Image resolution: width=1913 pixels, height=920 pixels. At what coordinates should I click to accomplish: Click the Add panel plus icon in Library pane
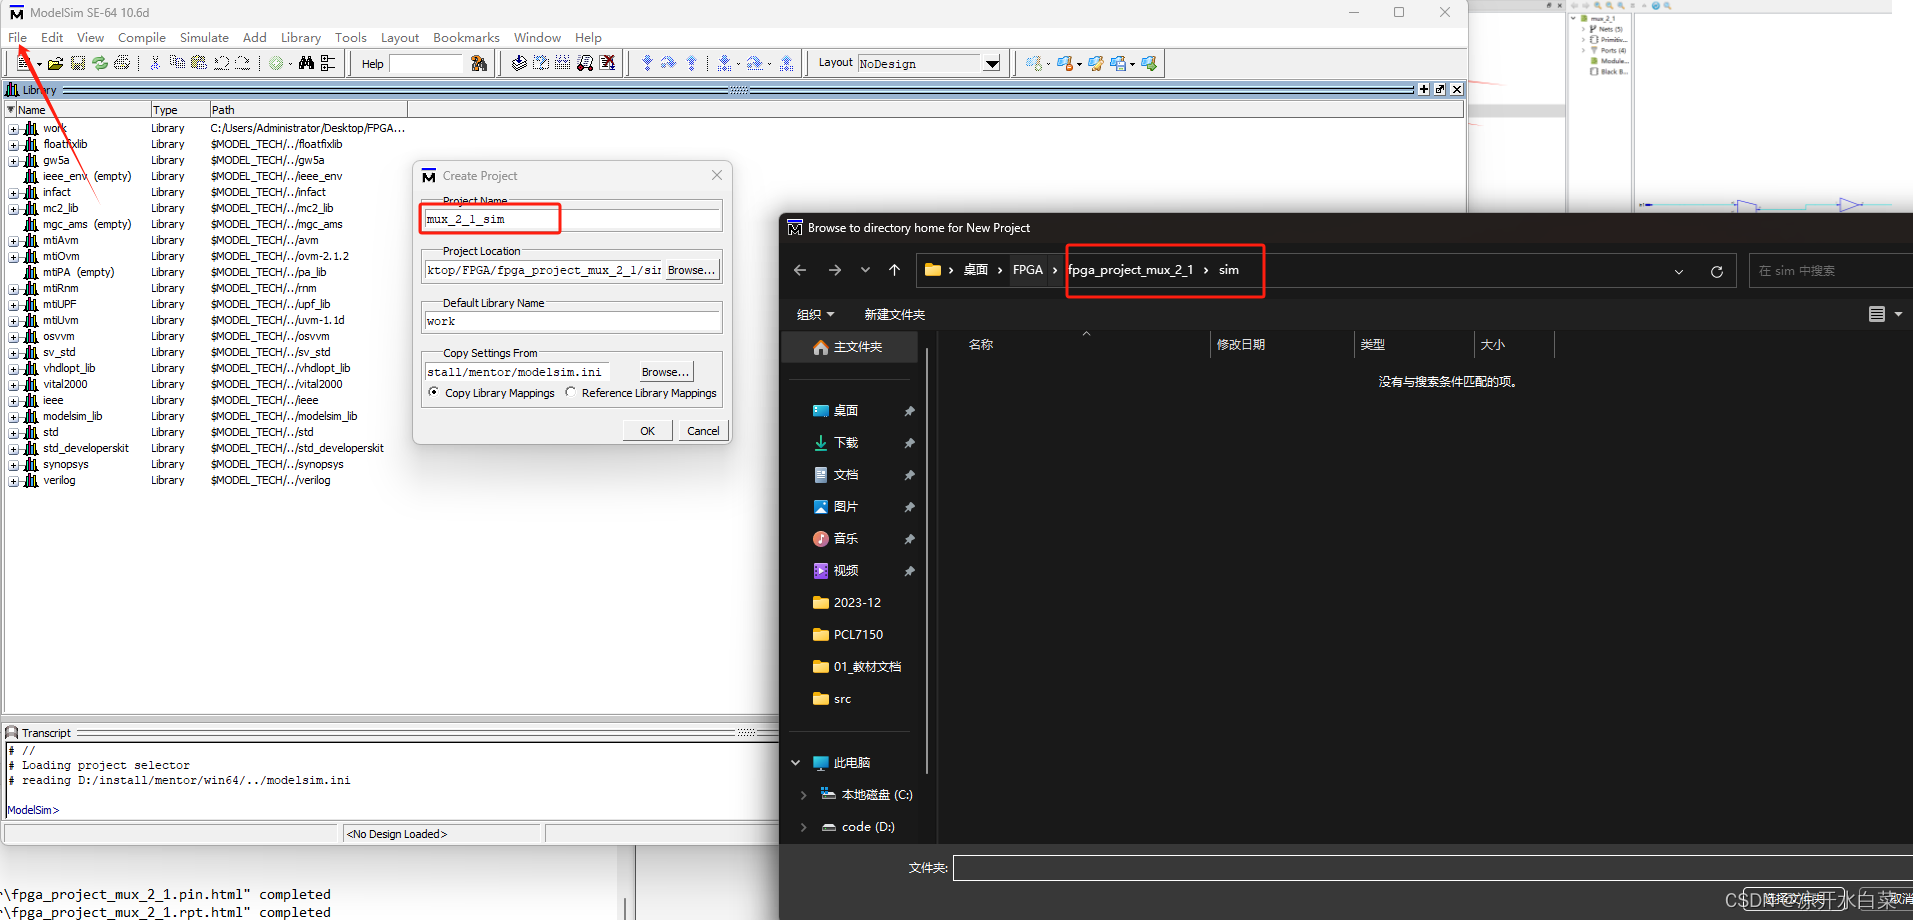click(x=1424, y=89)
